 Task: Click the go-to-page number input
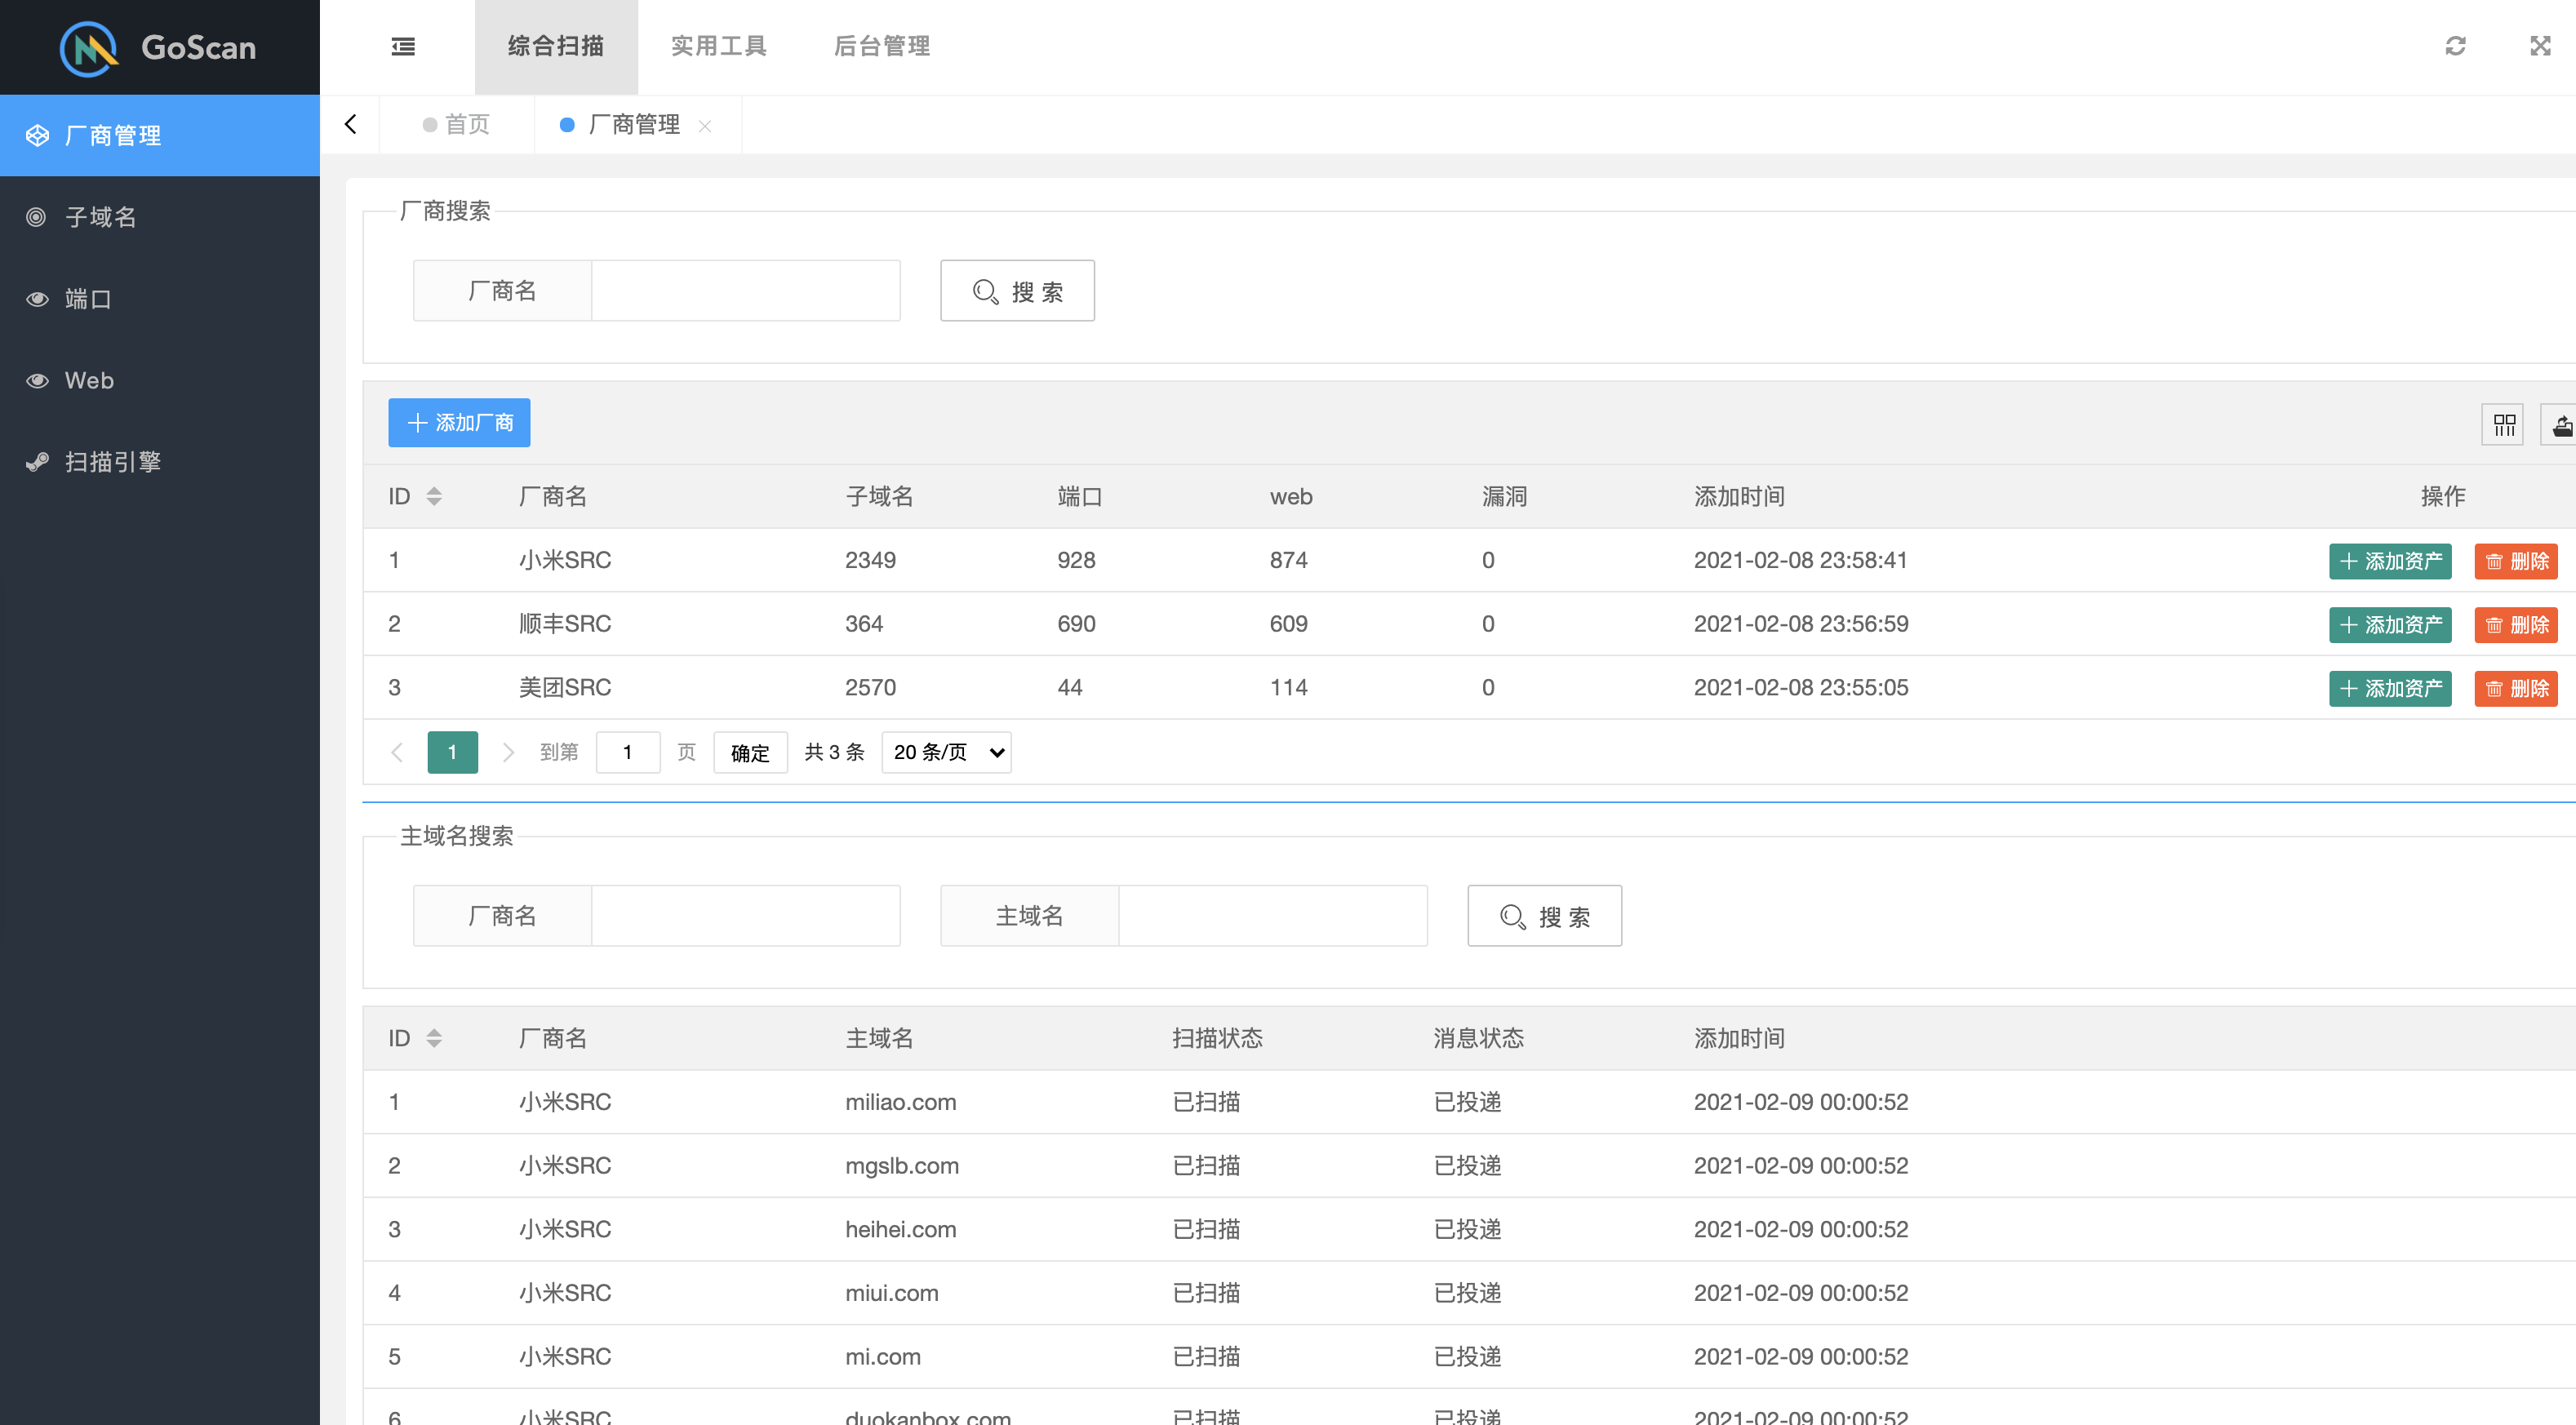pyautogui.click(x=628, y=752)
